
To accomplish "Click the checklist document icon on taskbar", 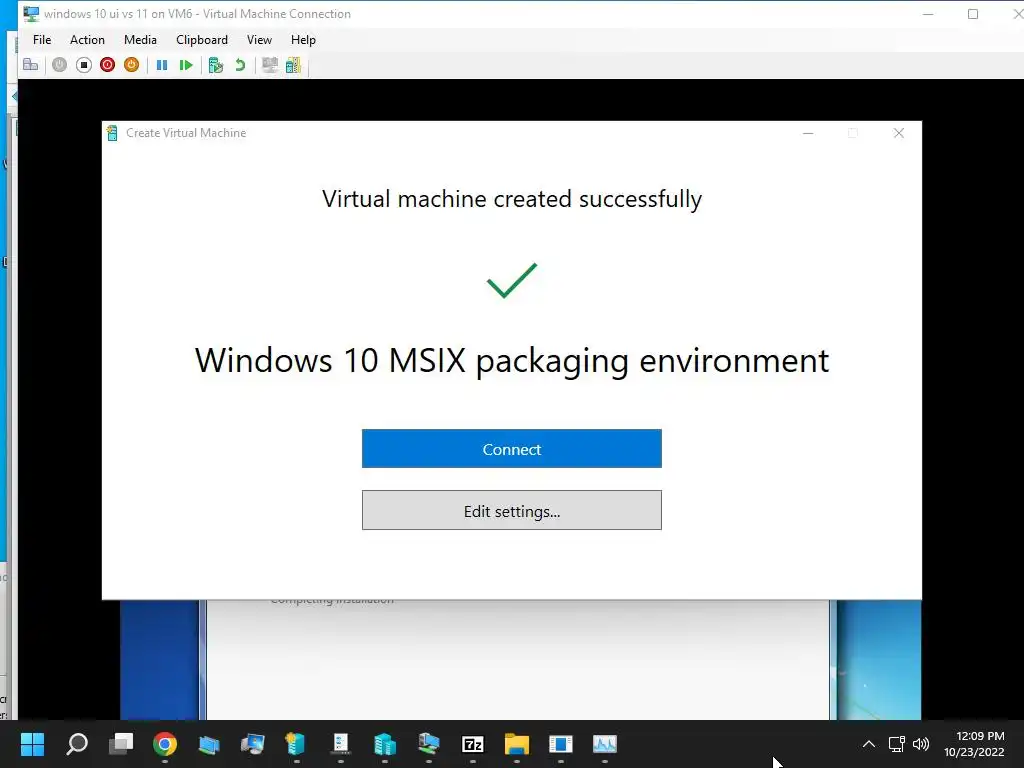I will tap(341, 744).
